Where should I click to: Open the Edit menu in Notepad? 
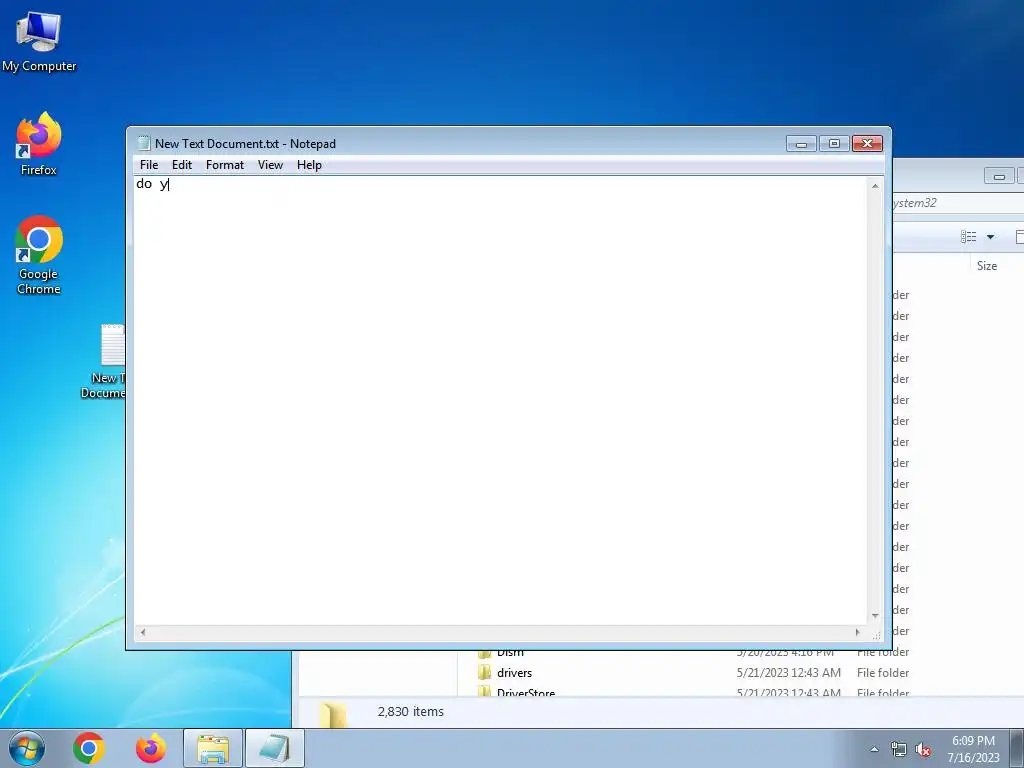[182, 165]
